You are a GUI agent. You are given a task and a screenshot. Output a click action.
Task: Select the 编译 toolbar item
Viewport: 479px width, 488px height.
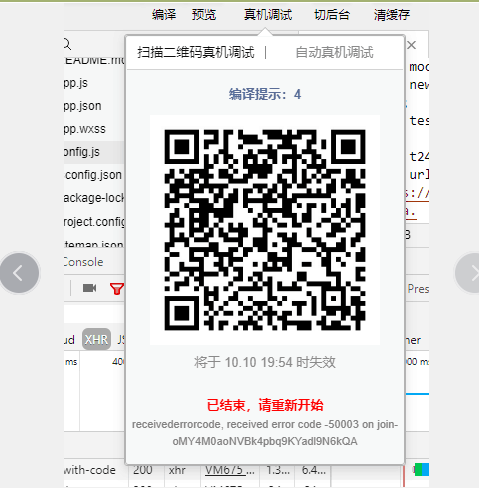[x=164, y=15]
